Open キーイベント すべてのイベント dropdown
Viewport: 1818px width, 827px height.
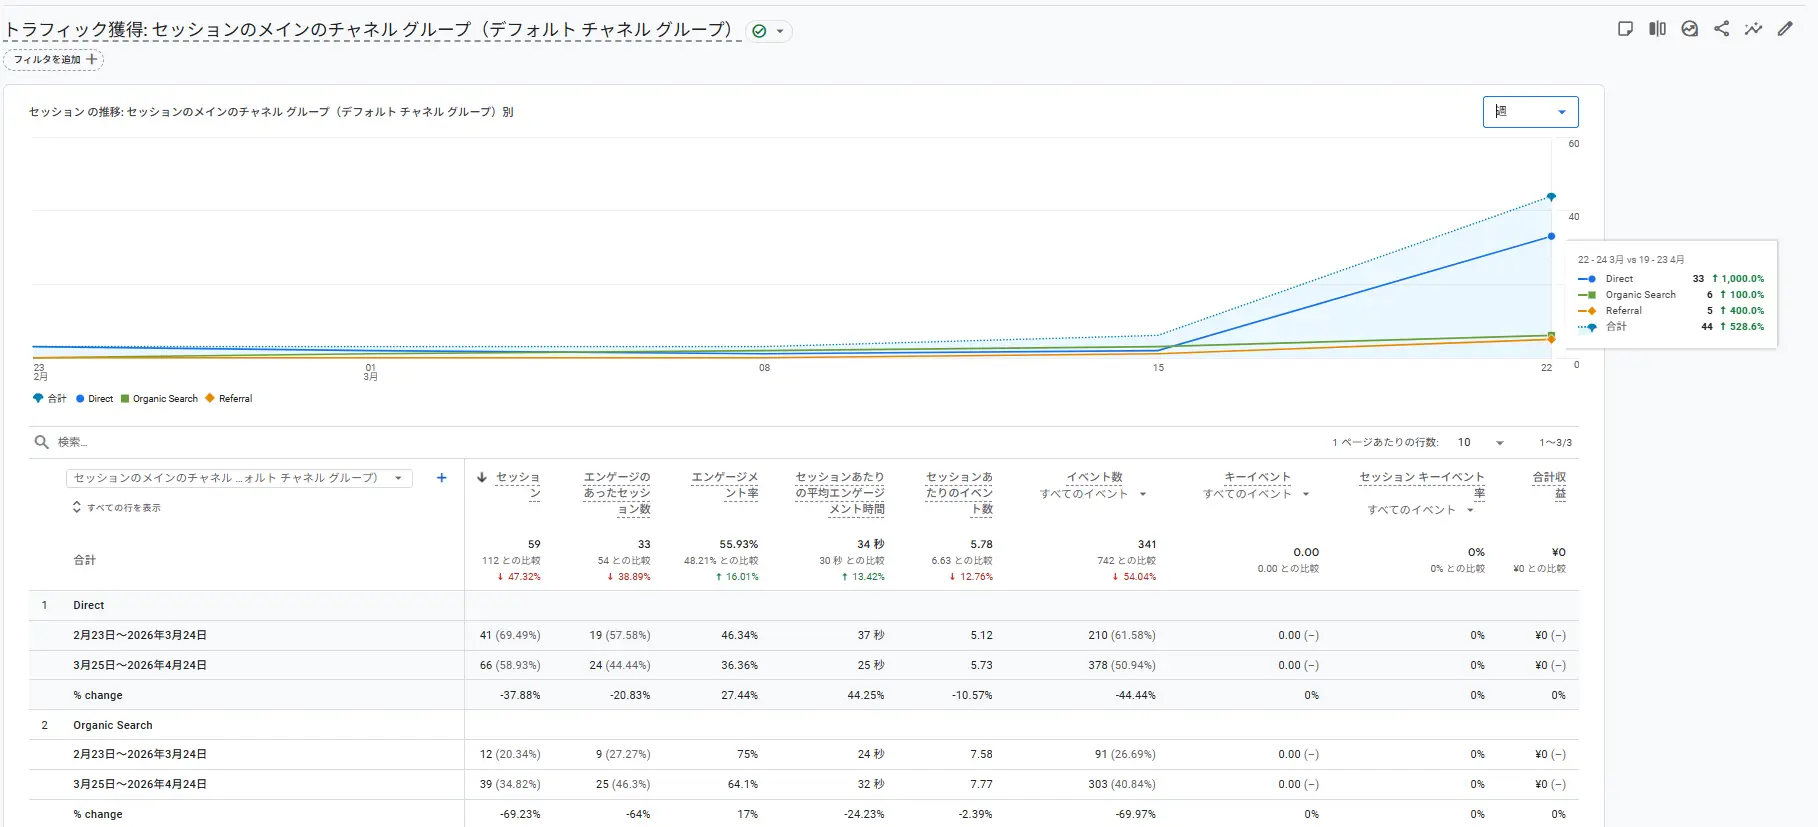(1256, 494)
